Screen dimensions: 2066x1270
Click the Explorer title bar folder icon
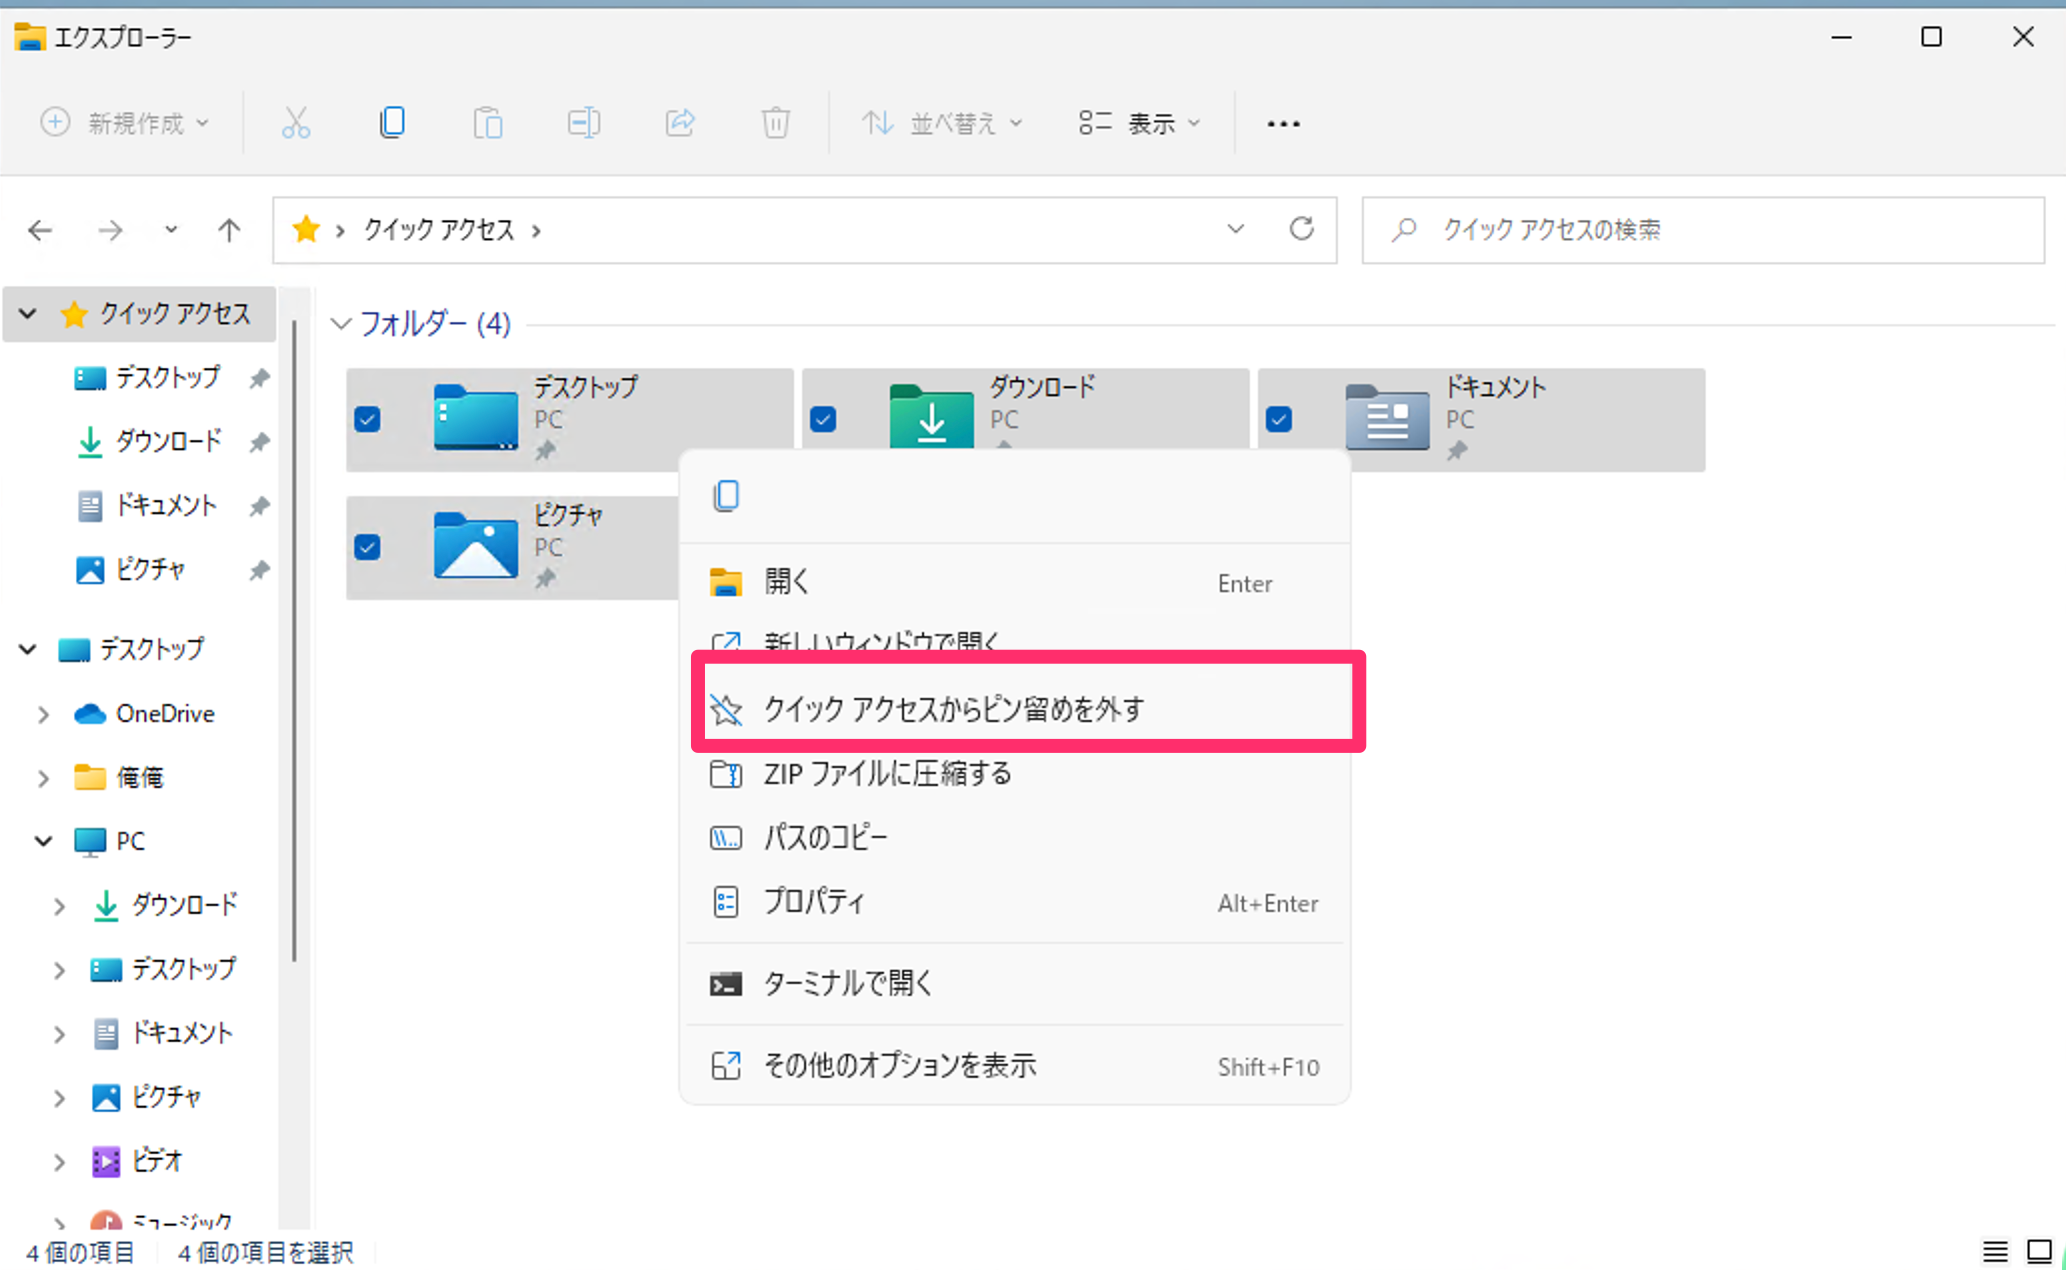tap(29, 37)
